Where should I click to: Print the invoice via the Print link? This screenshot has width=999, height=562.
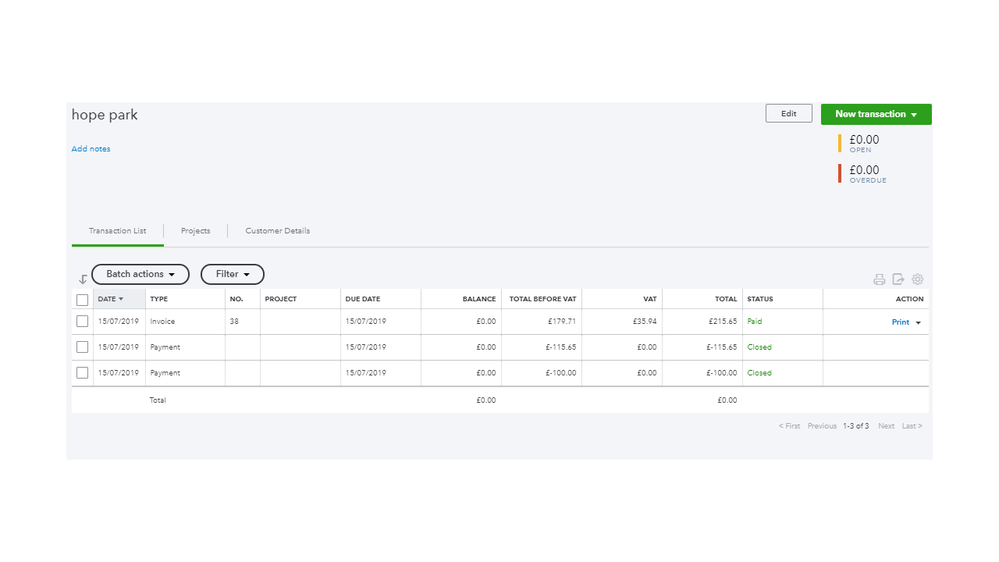(x=900, y=322)
